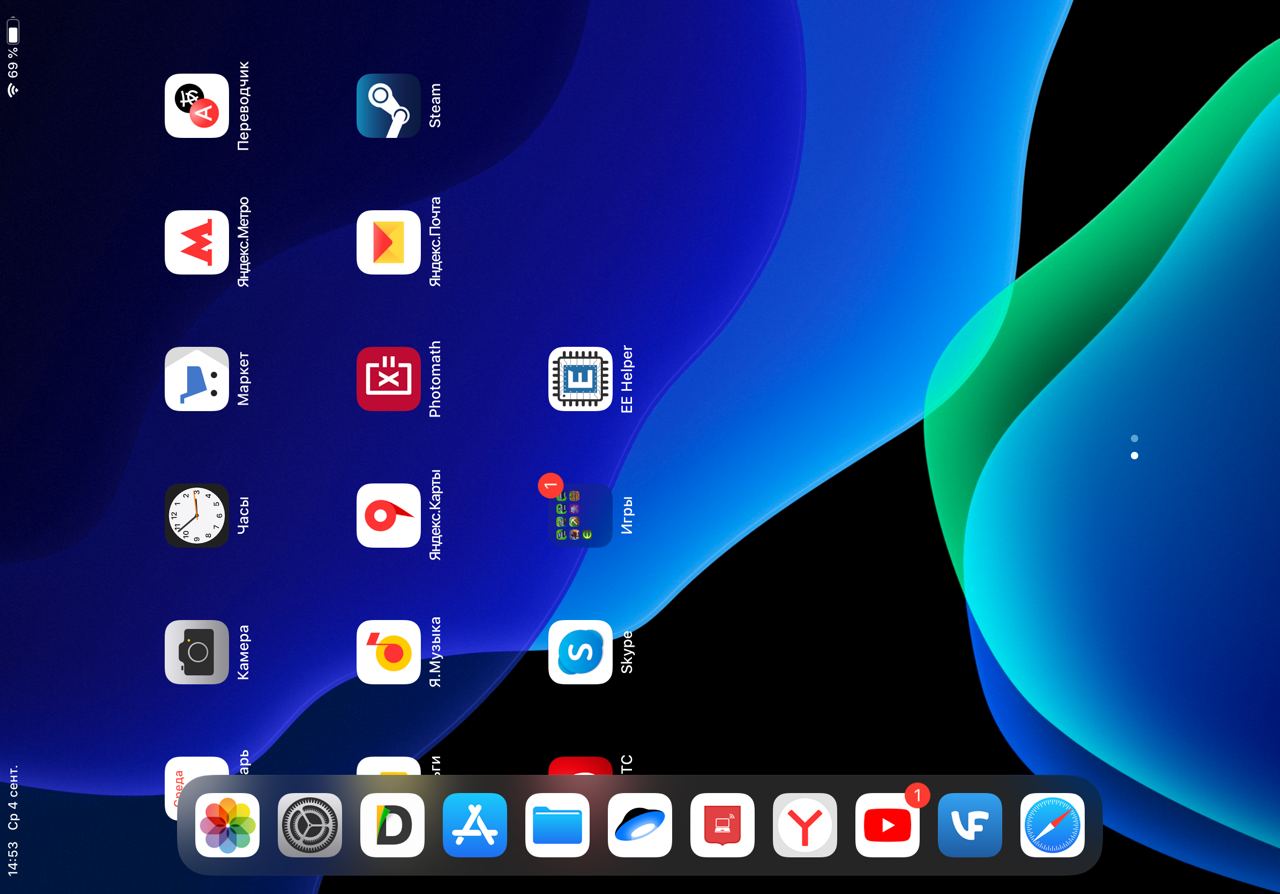
Task: Open the red laptop shield app
Action: tap(723, 825)
